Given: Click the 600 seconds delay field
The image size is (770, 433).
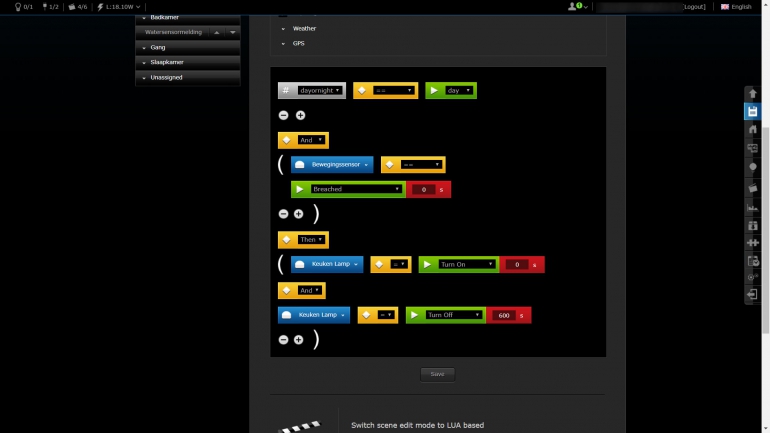Looking at the screenshot, I should point(504,315).
